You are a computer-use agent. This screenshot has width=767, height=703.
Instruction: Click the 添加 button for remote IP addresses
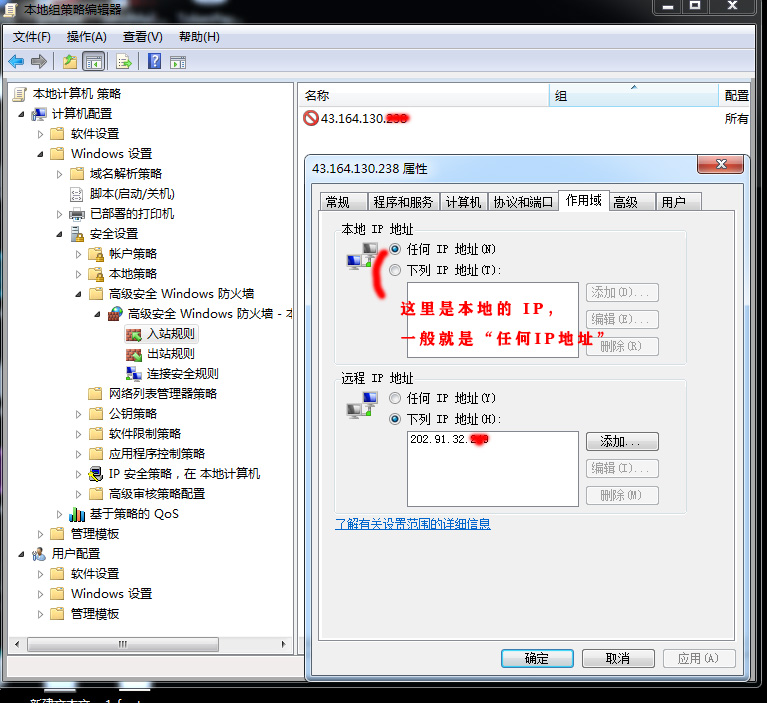click(621, 441)
